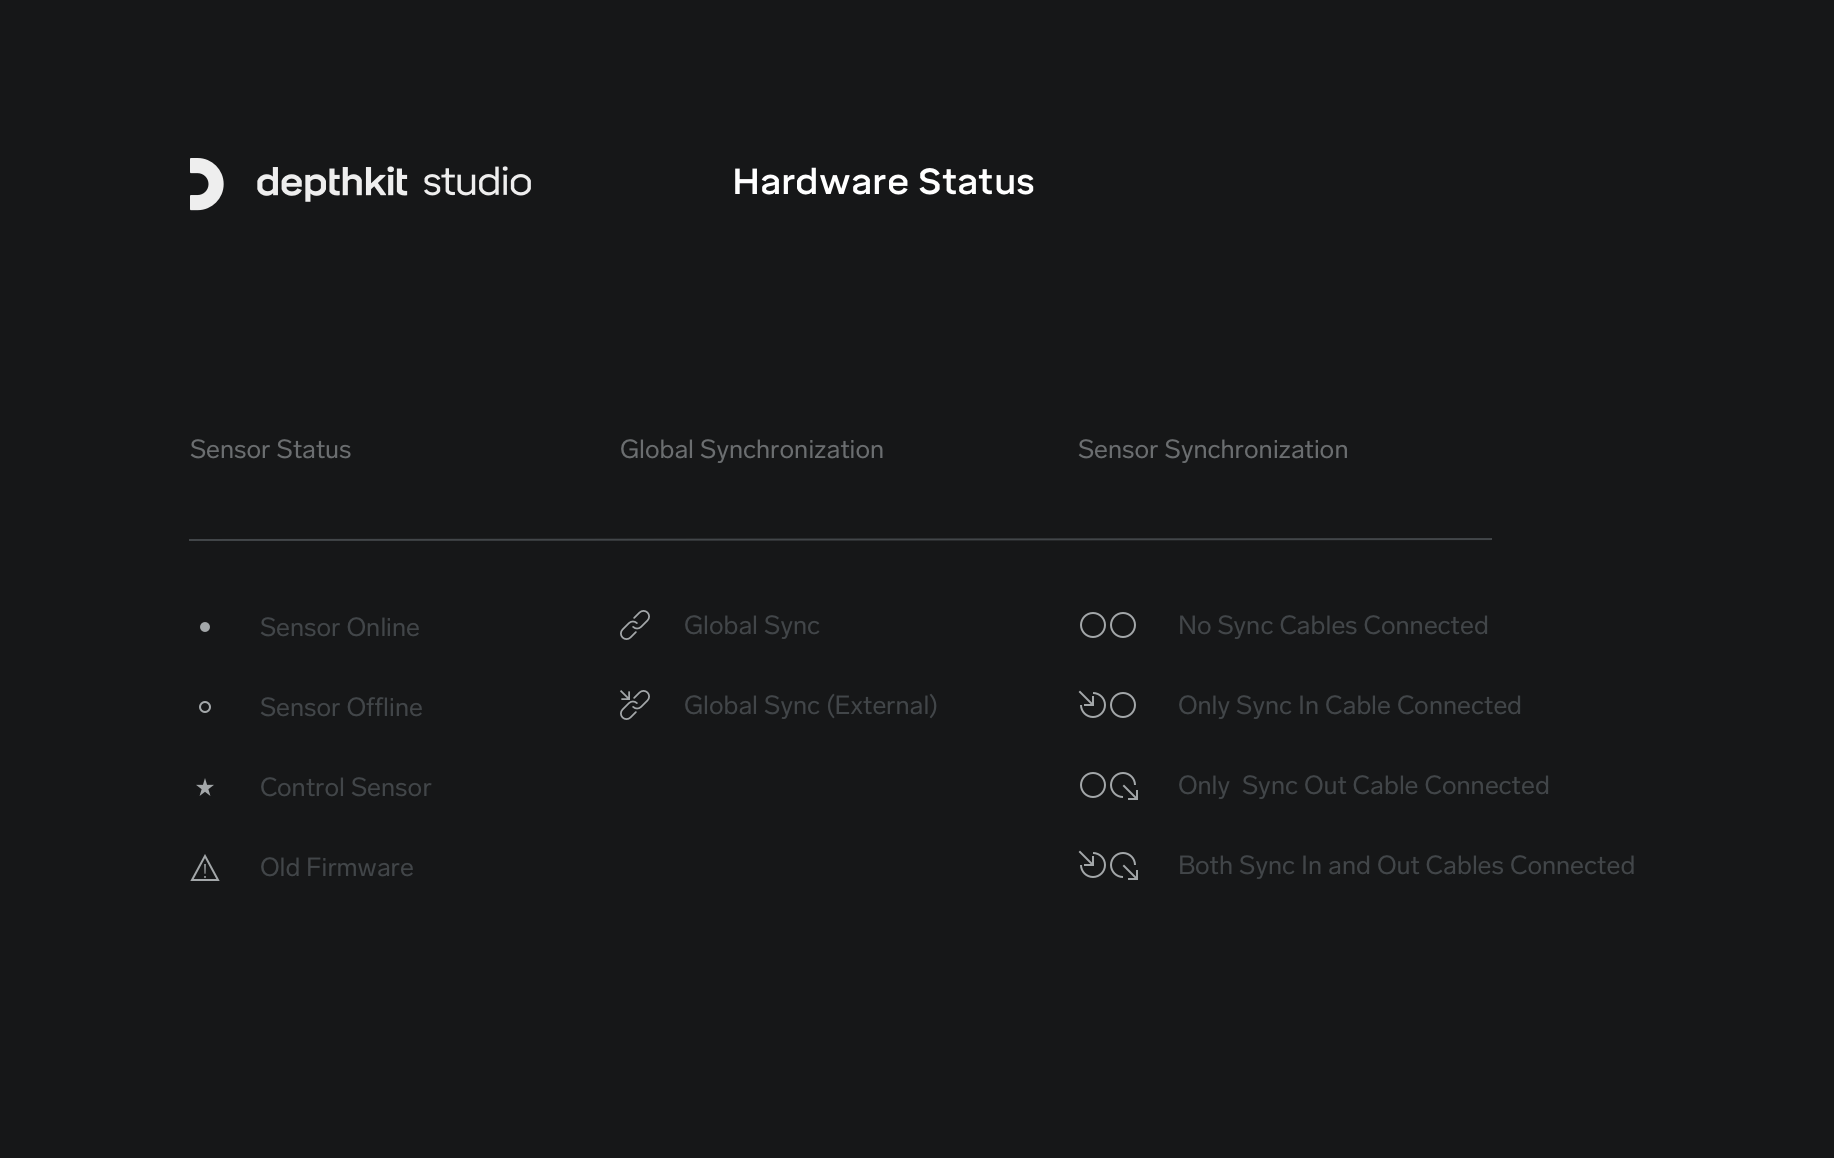Select the Sensor Status column heading

(x=270, y=450)
